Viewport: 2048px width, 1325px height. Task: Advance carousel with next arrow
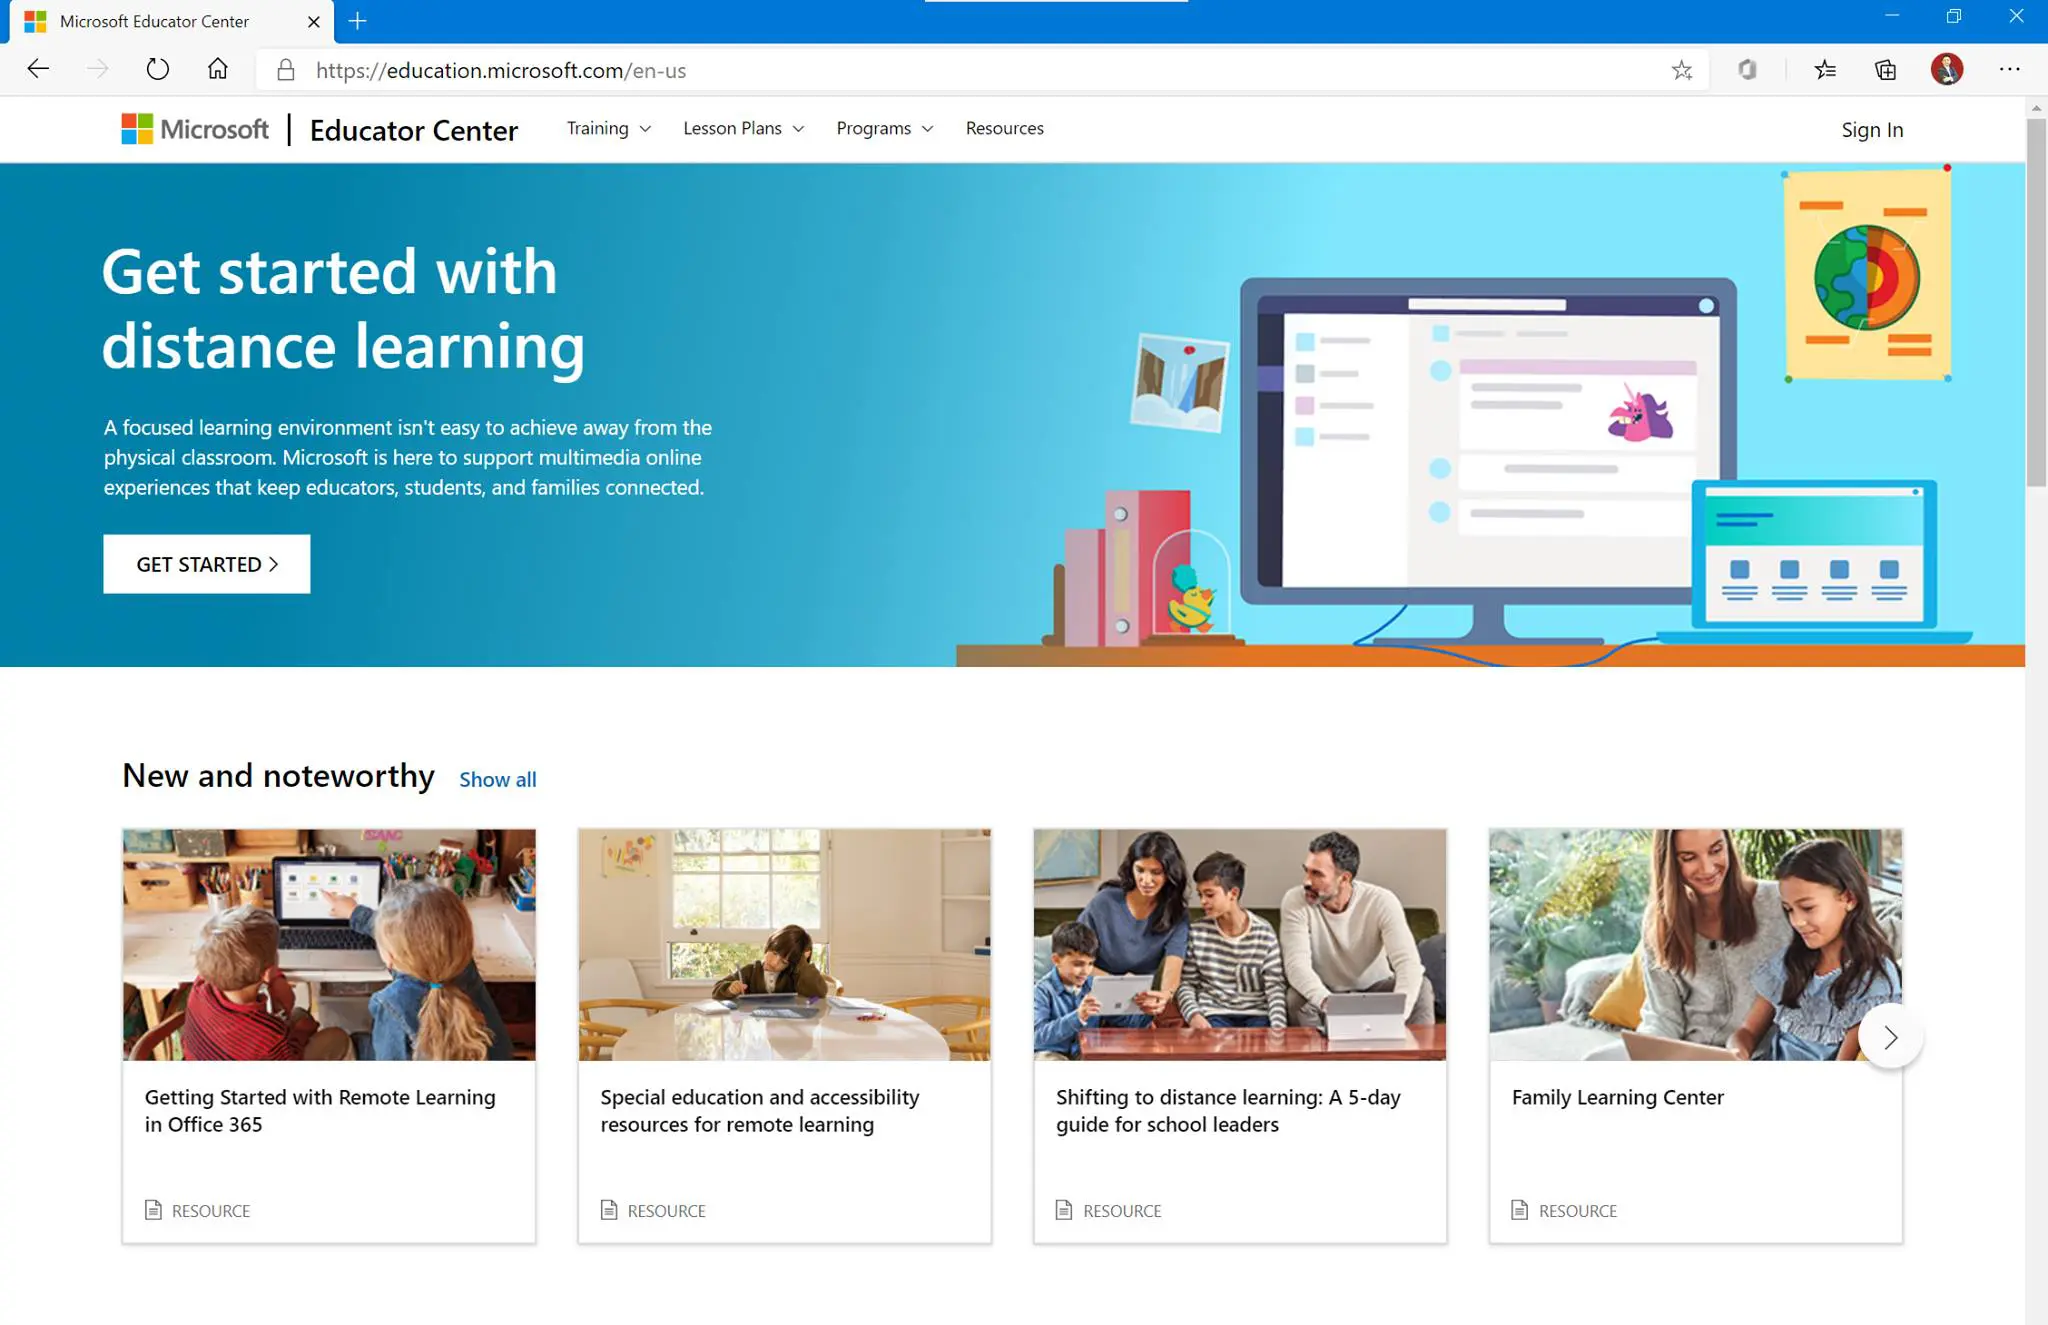pos(1890,1037)
